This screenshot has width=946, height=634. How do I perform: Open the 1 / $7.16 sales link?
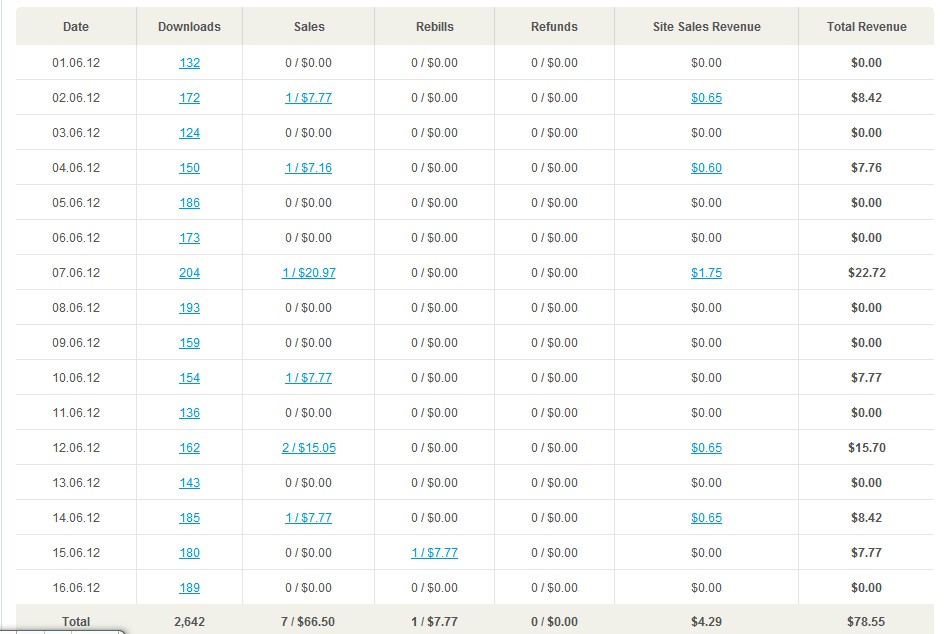pyautogui.click(x=308, y=168)
